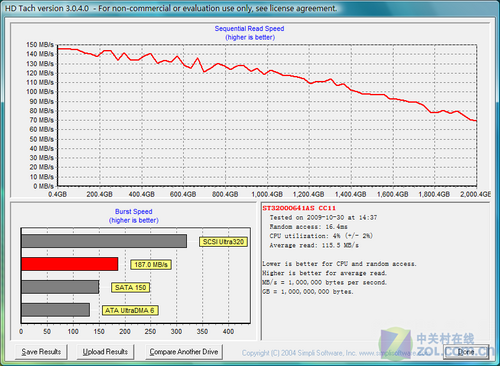500x366 pixels.
Task: Click the SCSI Ultra320 gray bar
Action: pos(104,241)
